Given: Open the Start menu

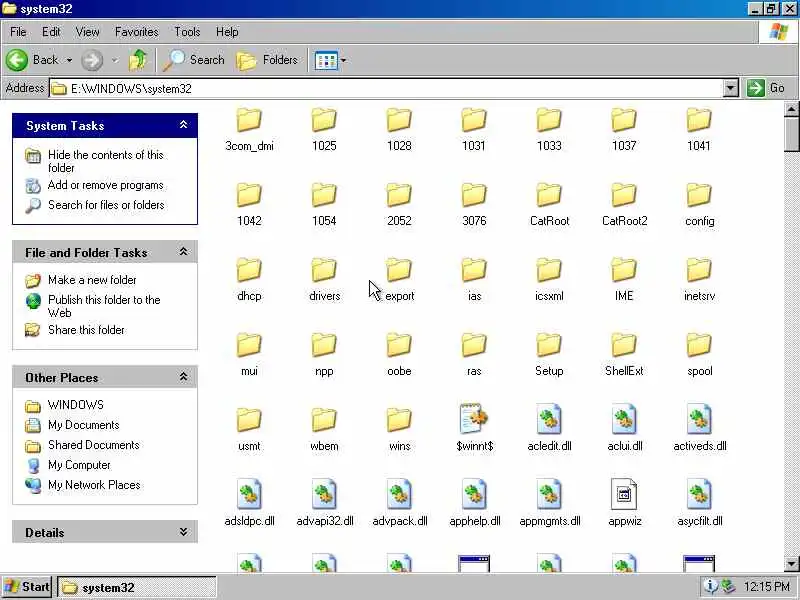Looking at the screenshot, I should (x=27, y=587).
